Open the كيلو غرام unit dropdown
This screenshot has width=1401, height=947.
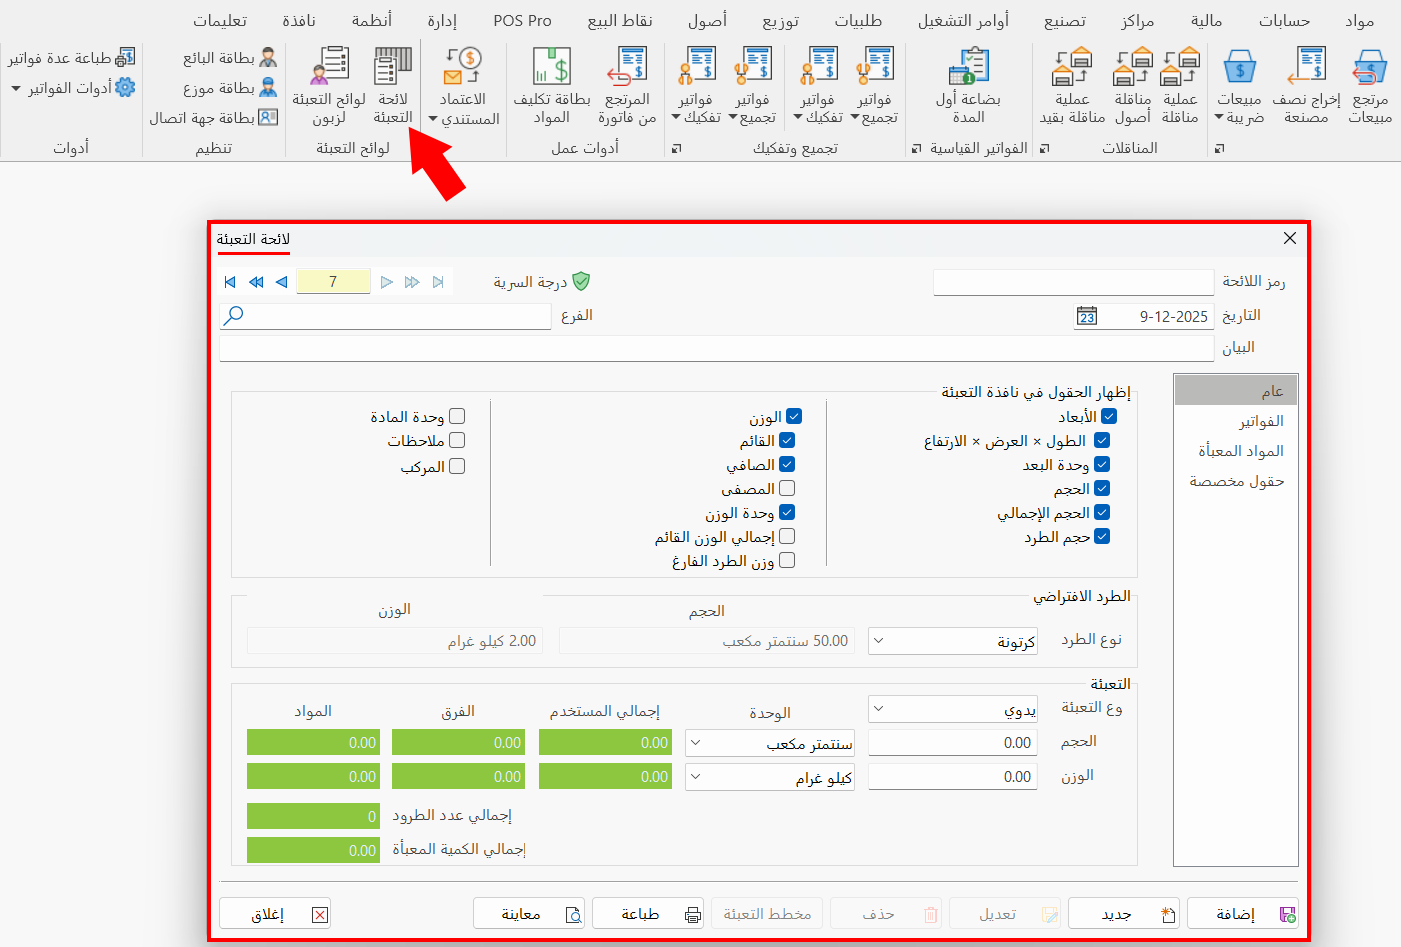[695, 776]
